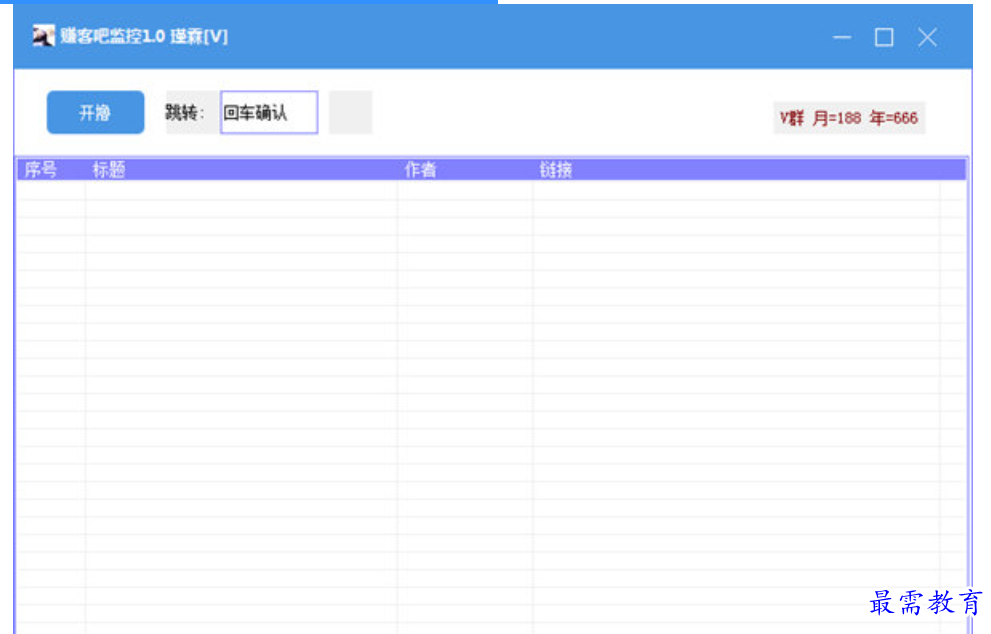Sort by the 序号 column header
The width and height of the screenshot is (991, 634).
click(51, 169)
